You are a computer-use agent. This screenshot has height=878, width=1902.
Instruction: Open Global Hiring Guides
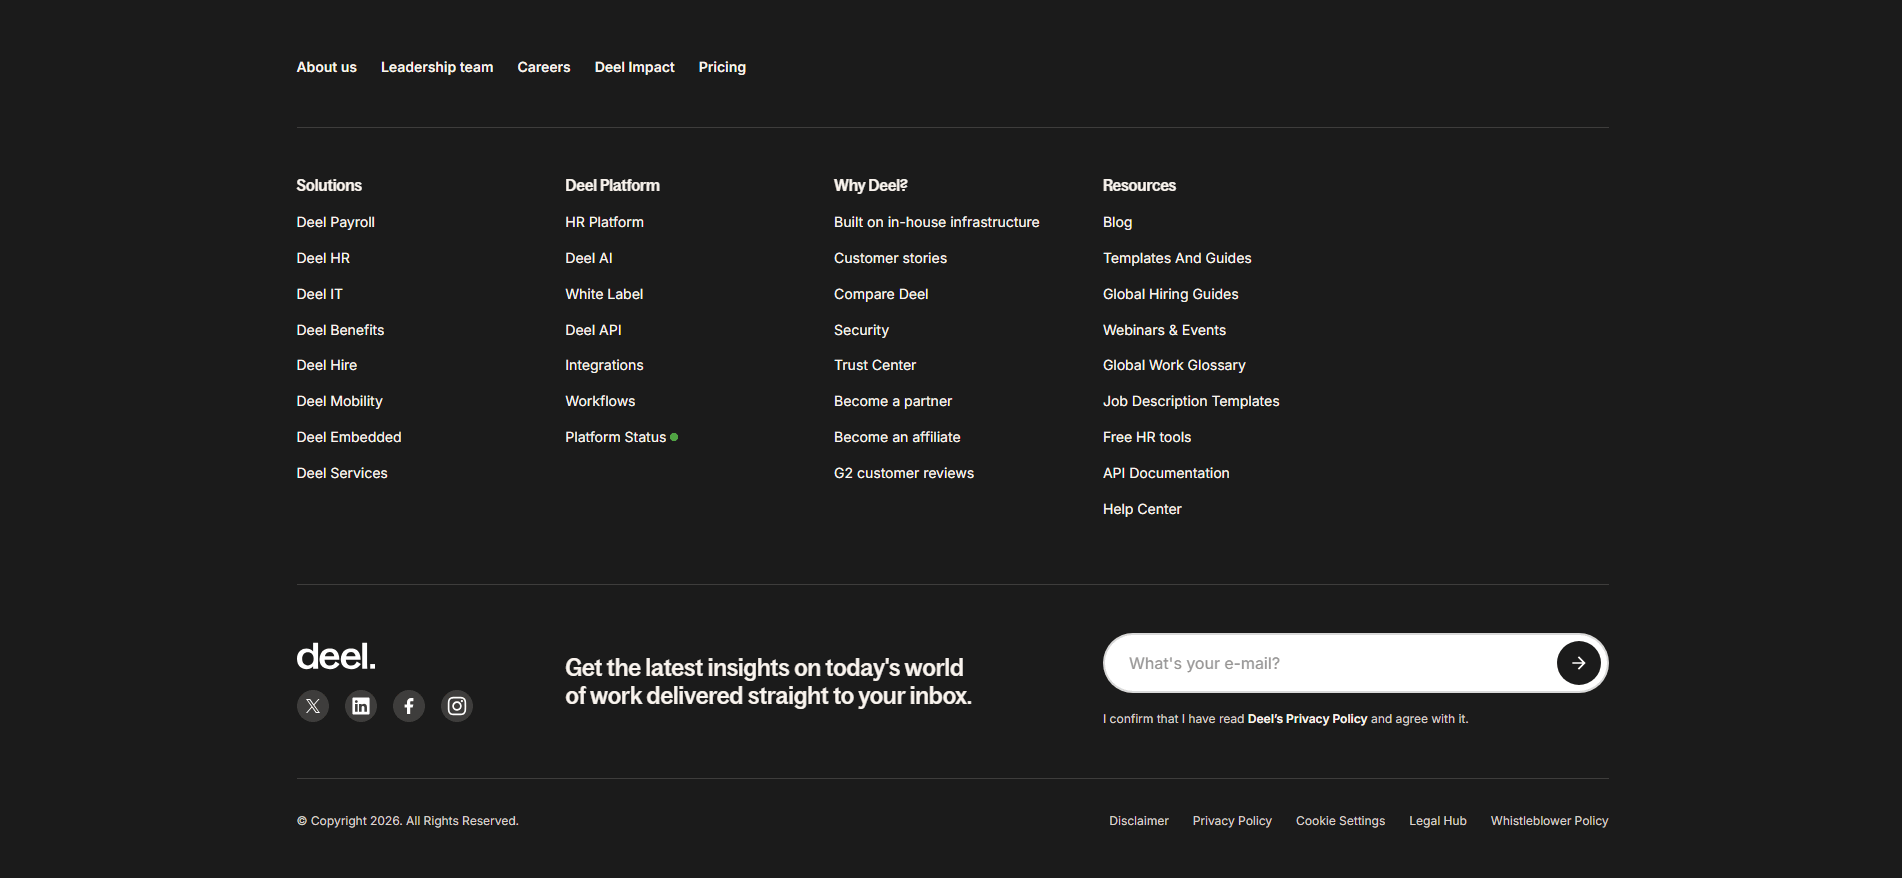click(x=1171, y=294)
